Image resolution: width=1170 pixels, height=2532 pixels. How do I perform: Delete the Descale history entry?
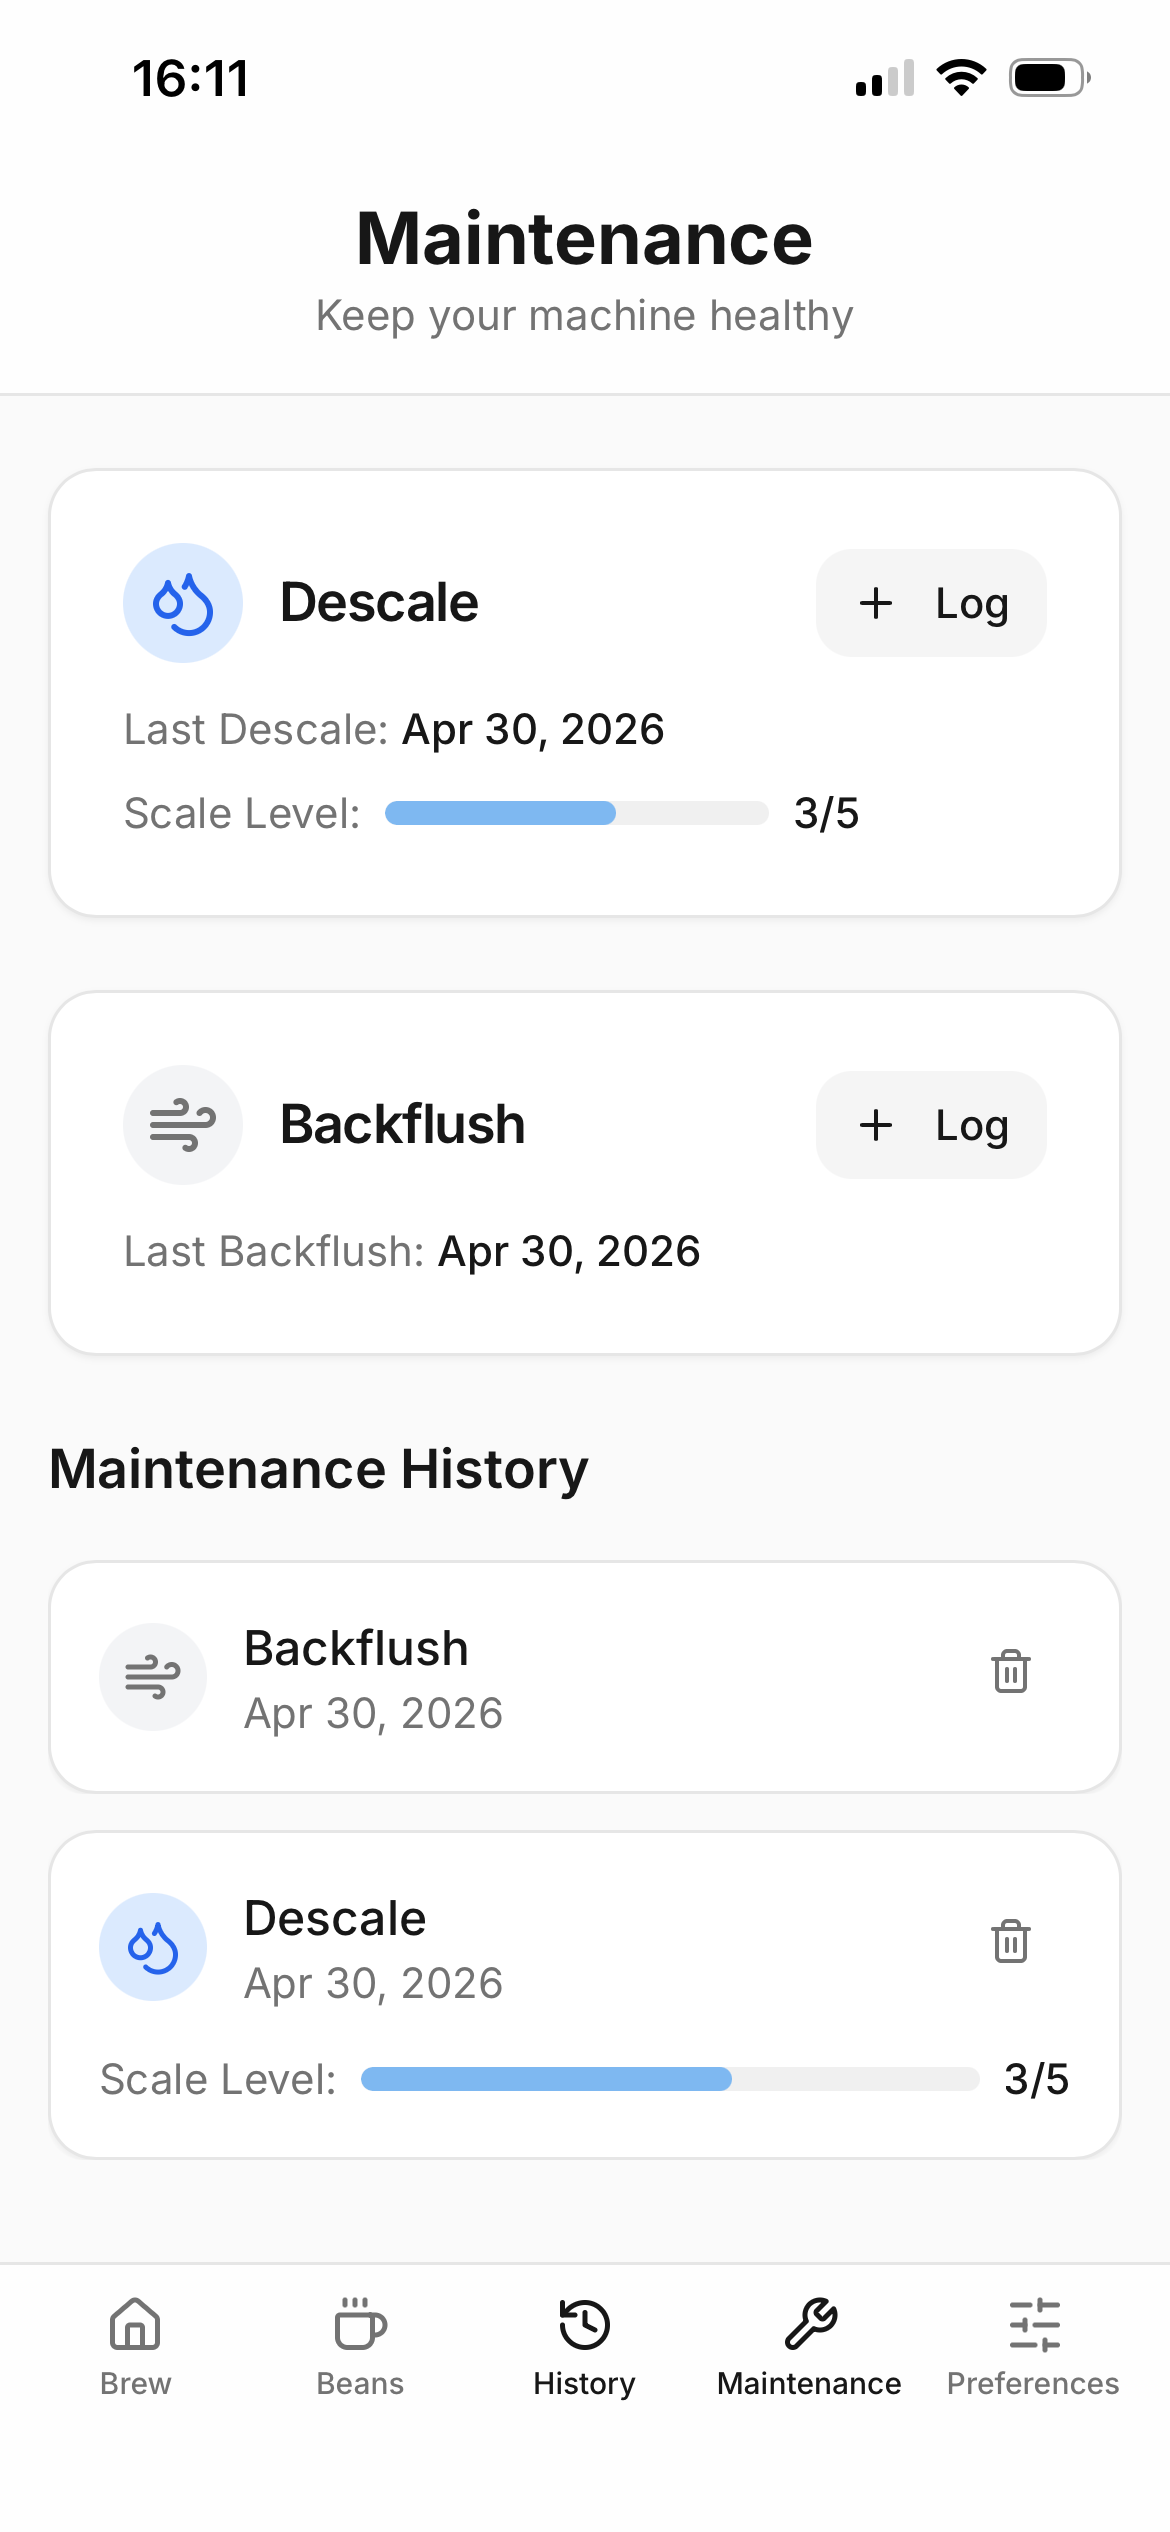pyautogui.click(x=1011, y=1941)
